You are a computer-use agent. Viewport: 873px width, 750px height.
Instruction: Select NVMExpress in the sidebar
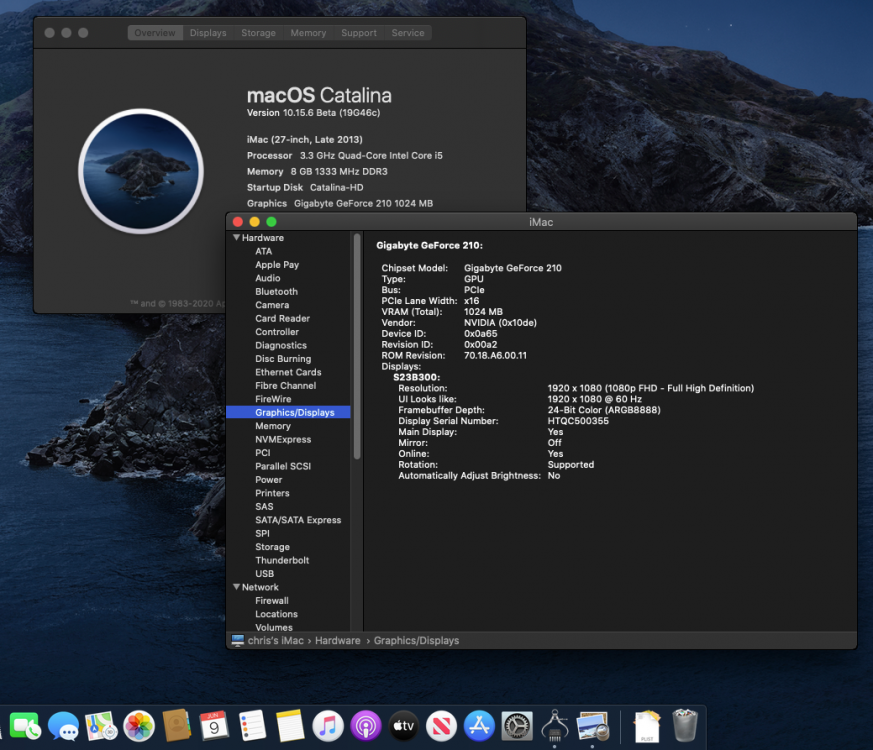(283, 439)
